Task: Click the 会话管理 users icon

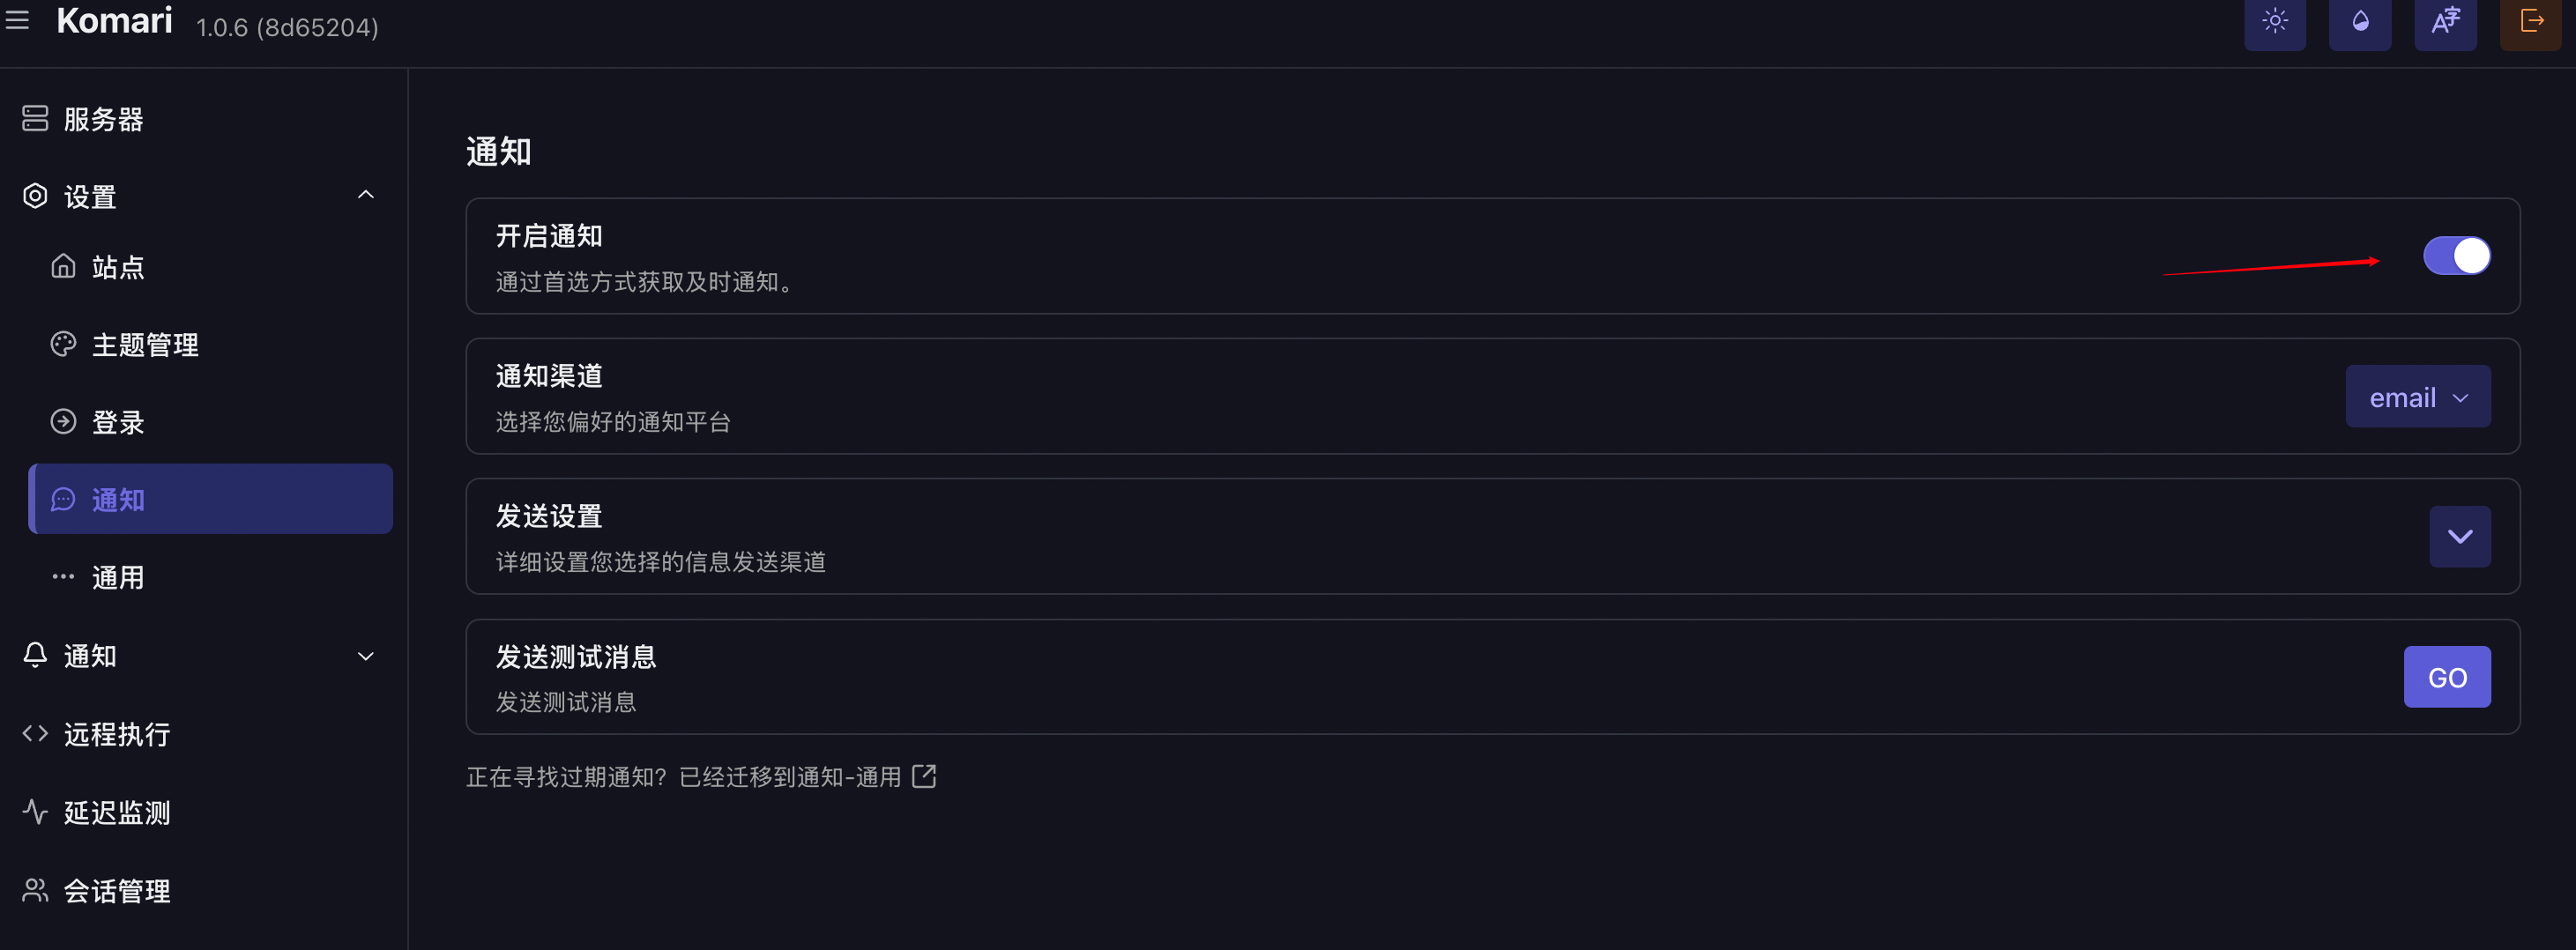Action: [35, 890]
